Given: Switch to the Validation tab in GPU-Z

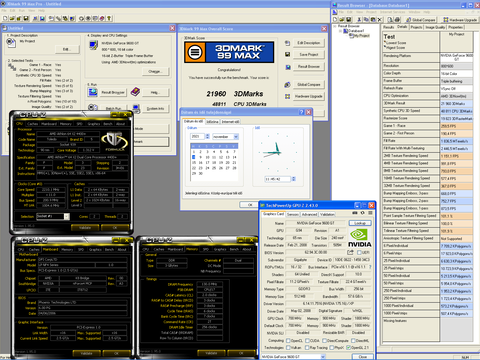Looking at the screenshot, I should click(x=327, y=214).
